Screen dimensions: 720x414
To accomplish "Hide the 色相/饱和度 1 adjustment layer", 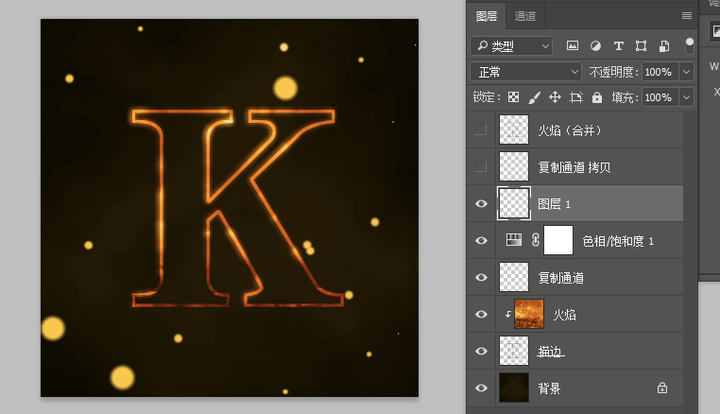I will pyautogui.click(x=481, y=240).
